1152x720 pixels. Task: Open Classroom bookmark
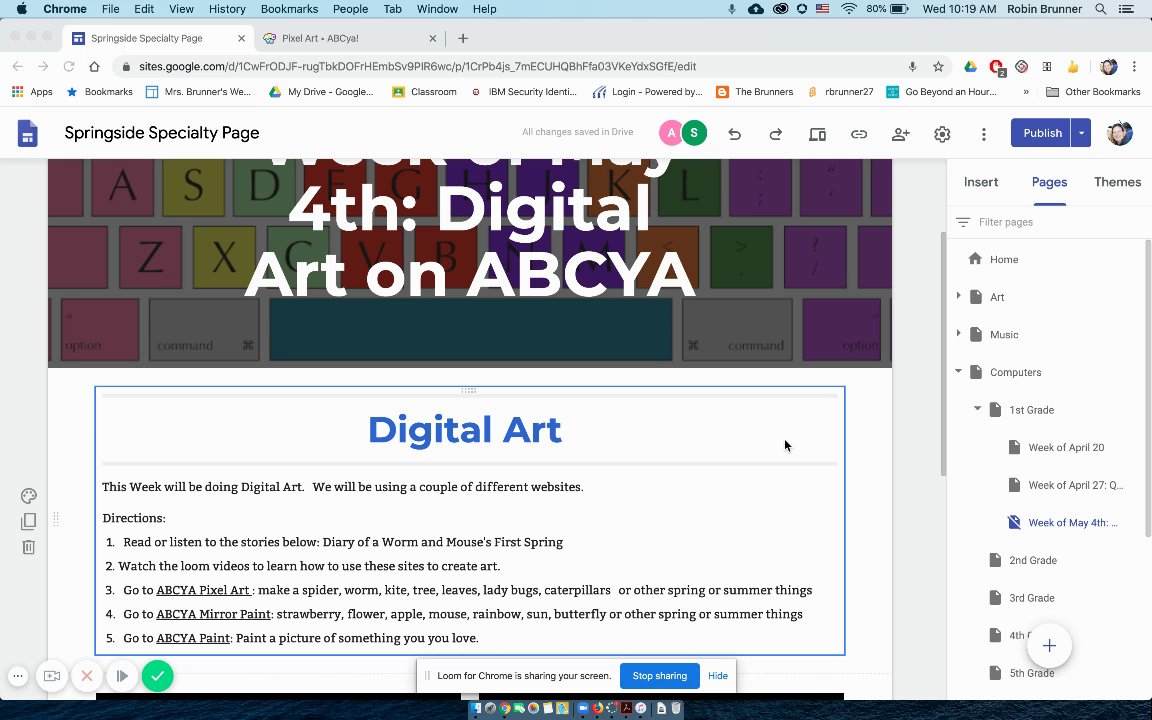[425, 92]
